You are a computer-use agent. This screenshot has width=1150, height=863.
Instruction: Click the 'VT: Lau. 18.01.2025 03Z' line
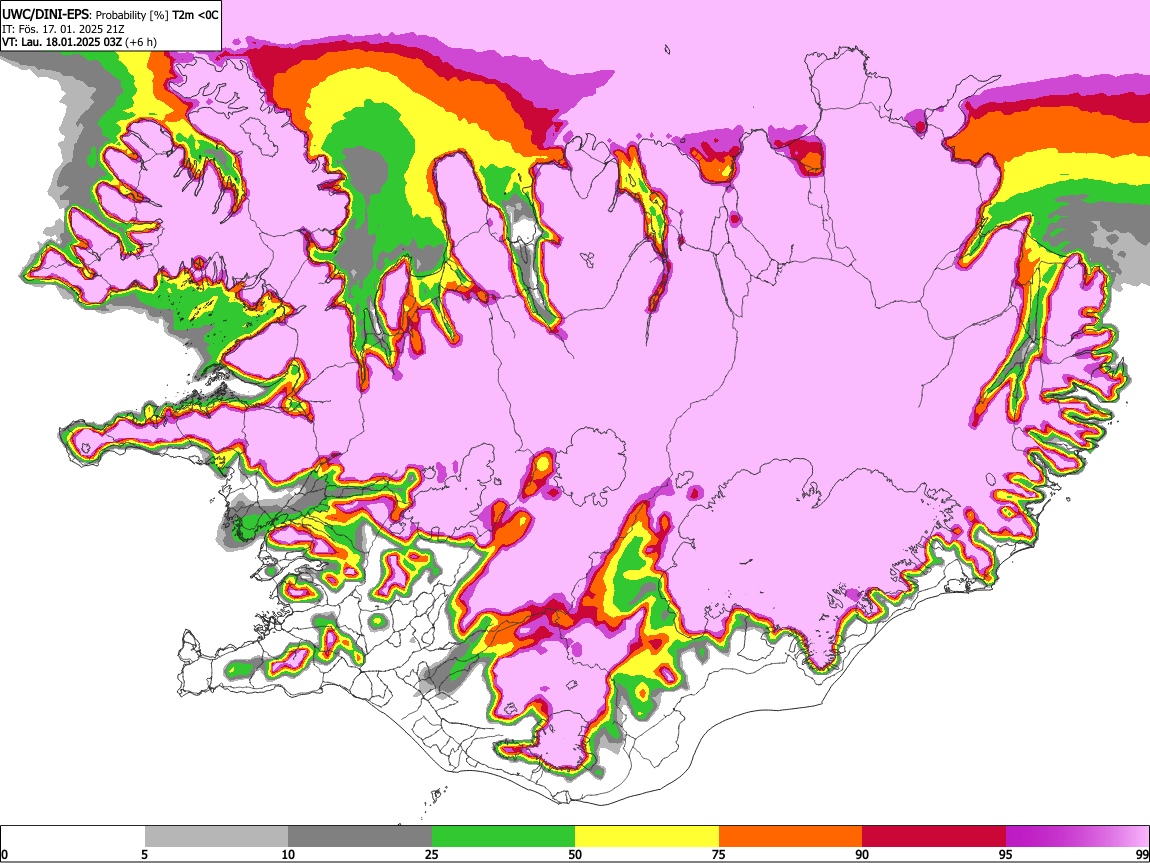pos(62,42)
